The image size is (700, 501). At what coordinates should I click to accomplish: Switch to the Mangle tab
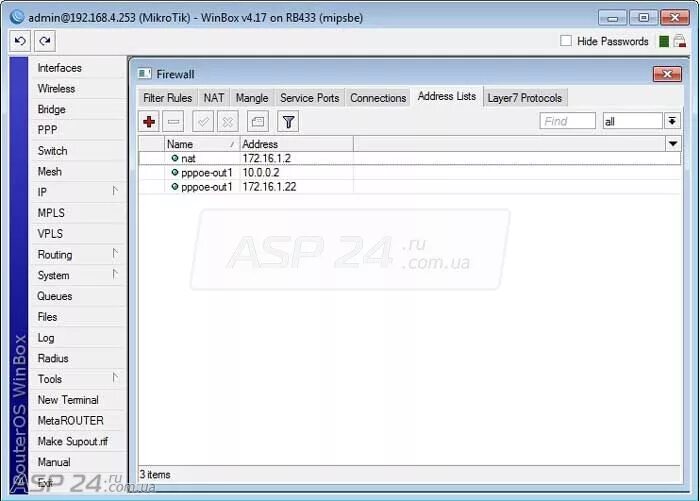(252, 98)
